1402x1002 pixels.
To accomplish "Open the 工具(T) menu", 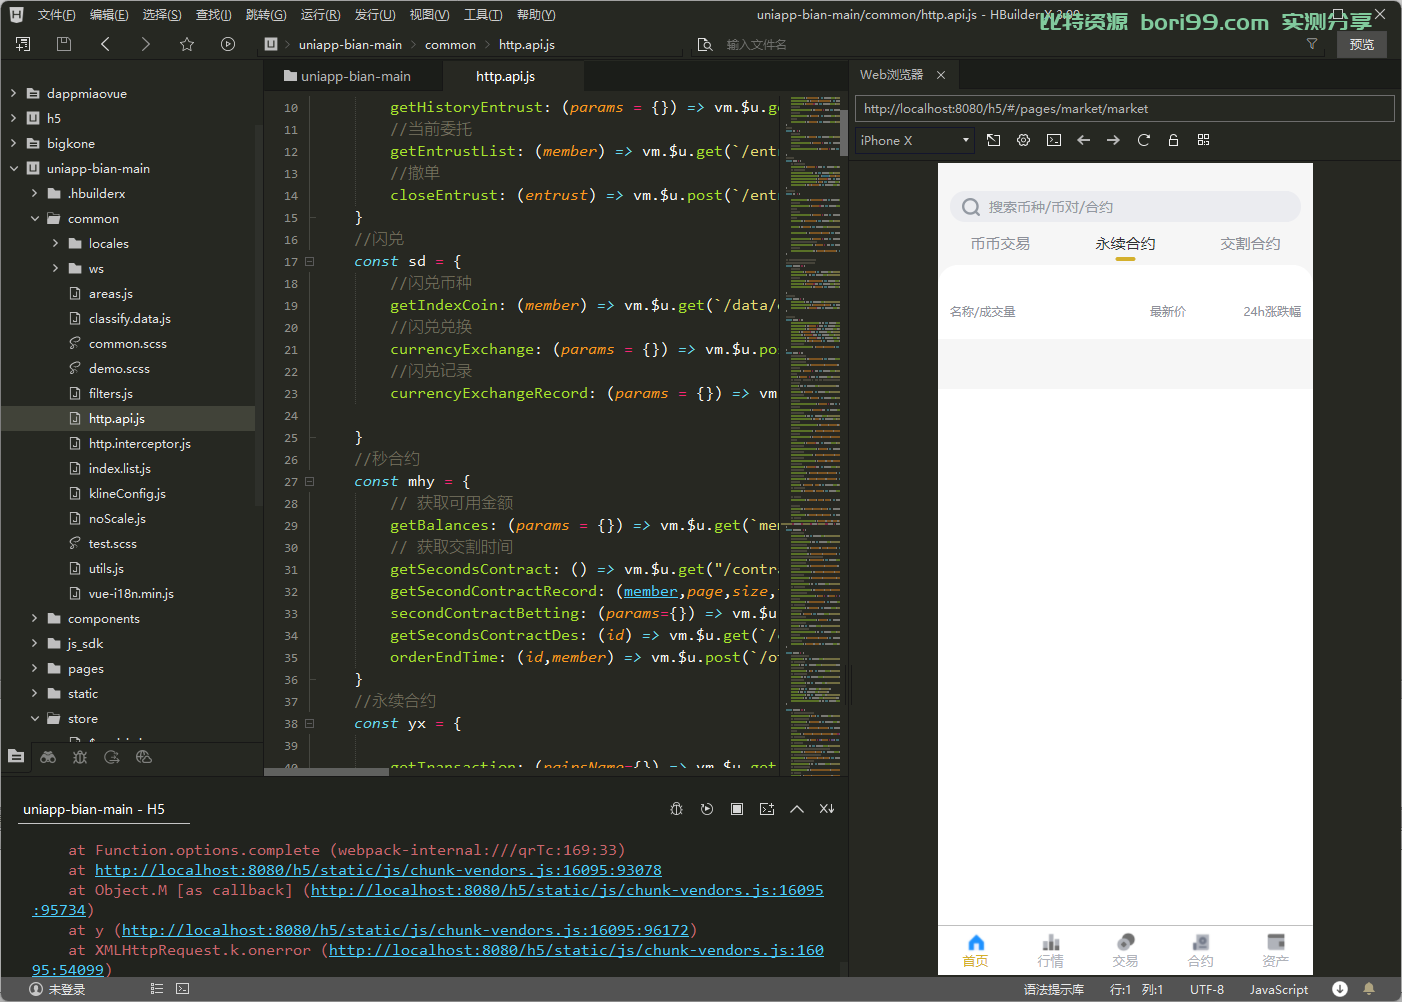I will [x=483, y=15].
